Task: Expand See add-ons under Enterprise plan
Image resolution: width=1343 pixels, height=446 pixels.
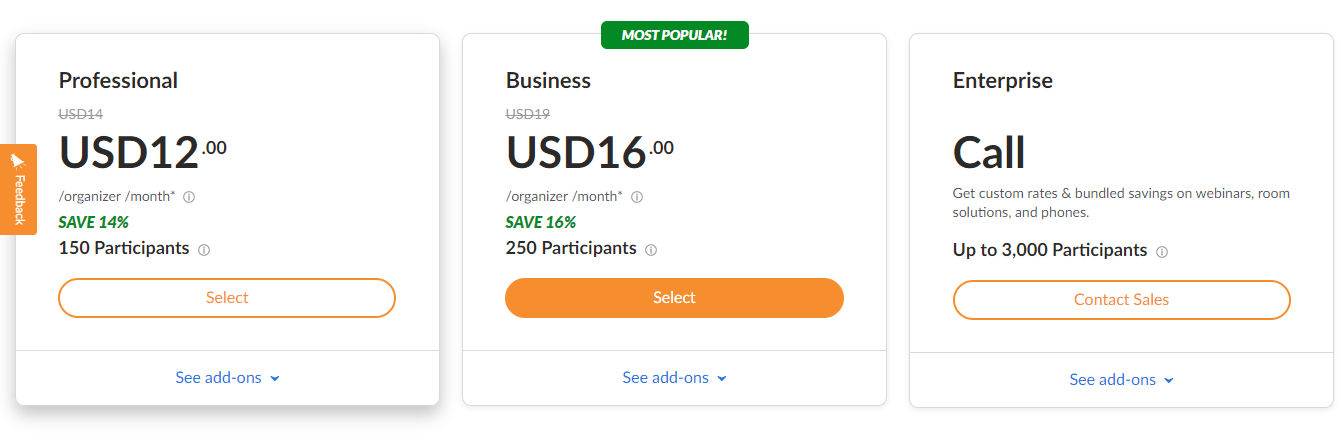Action: pyautogui.click(x=1121, y=380)
